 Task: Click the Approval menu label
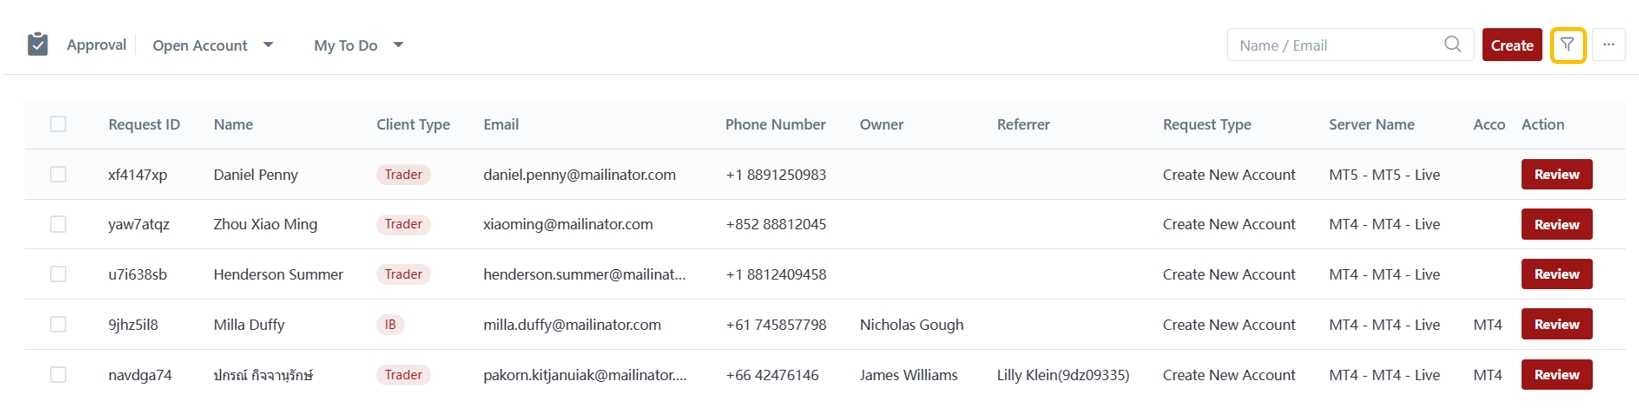pos(96,45)
